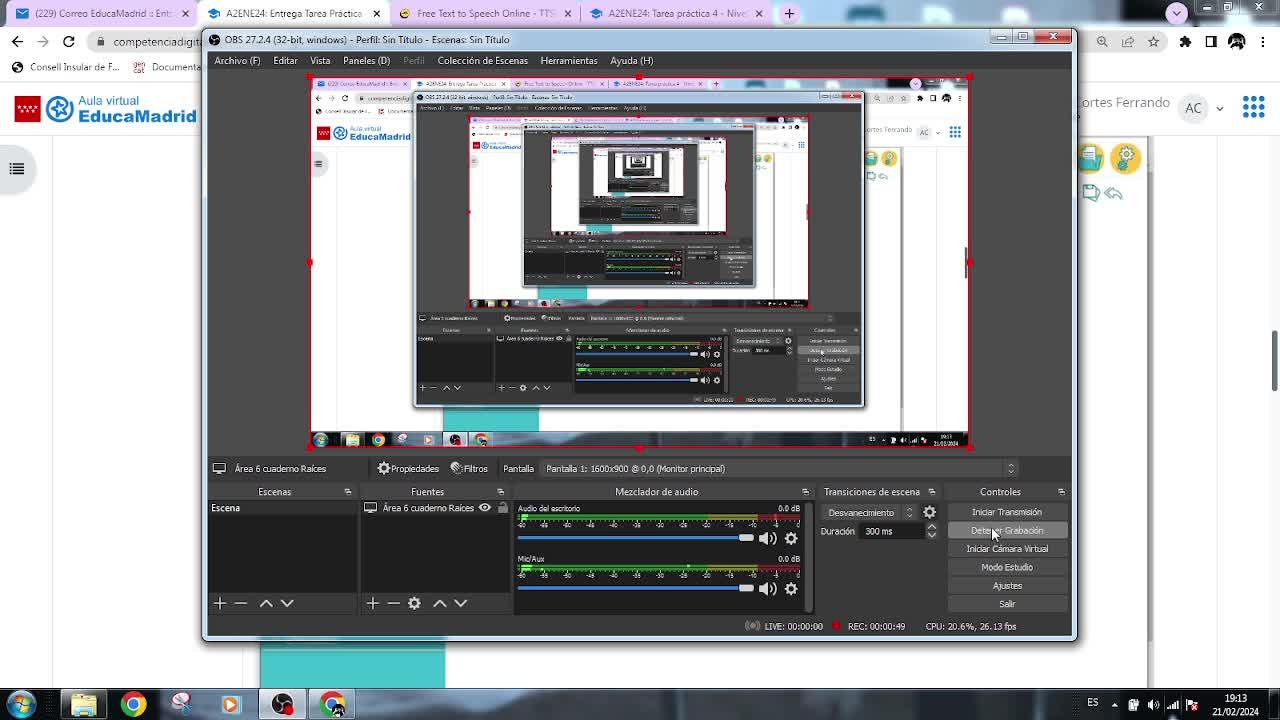Image resolution: width=1280 pixels, height=720 pixels.
Task: Move source up in Fuentes list
Action: coord(439,603)
